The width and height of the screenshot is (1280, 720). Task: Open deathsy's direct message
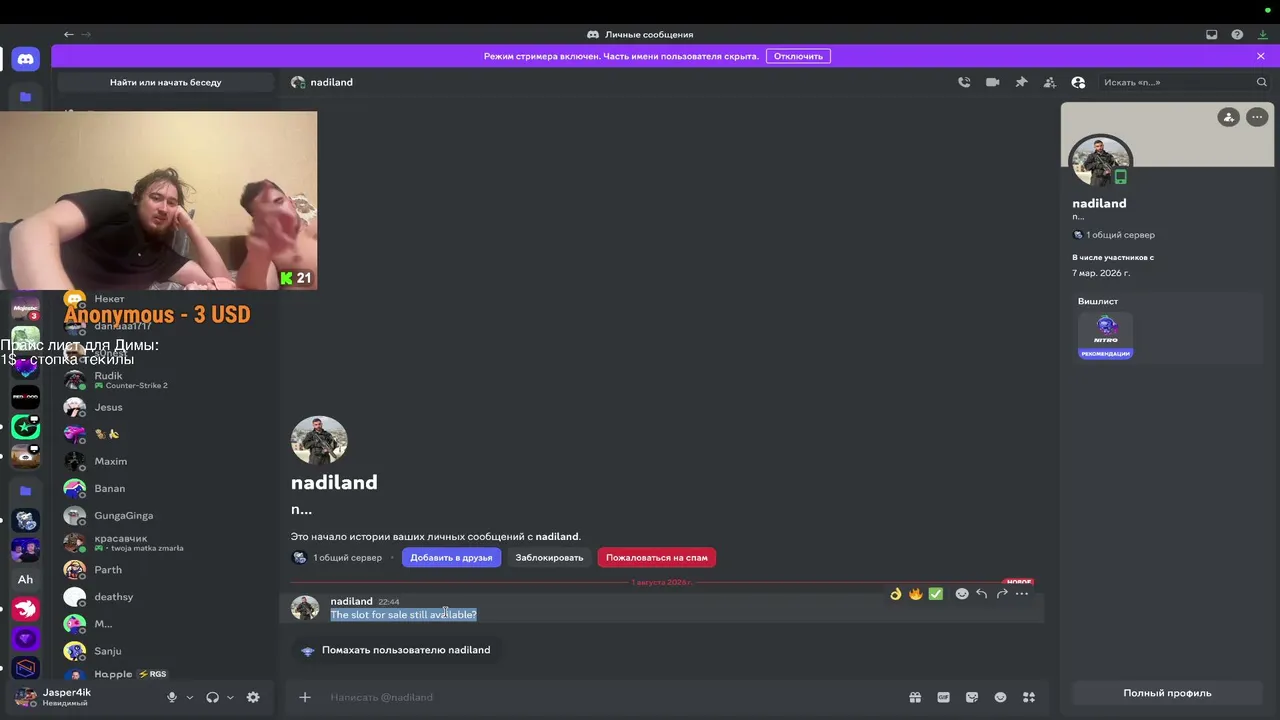165,596
